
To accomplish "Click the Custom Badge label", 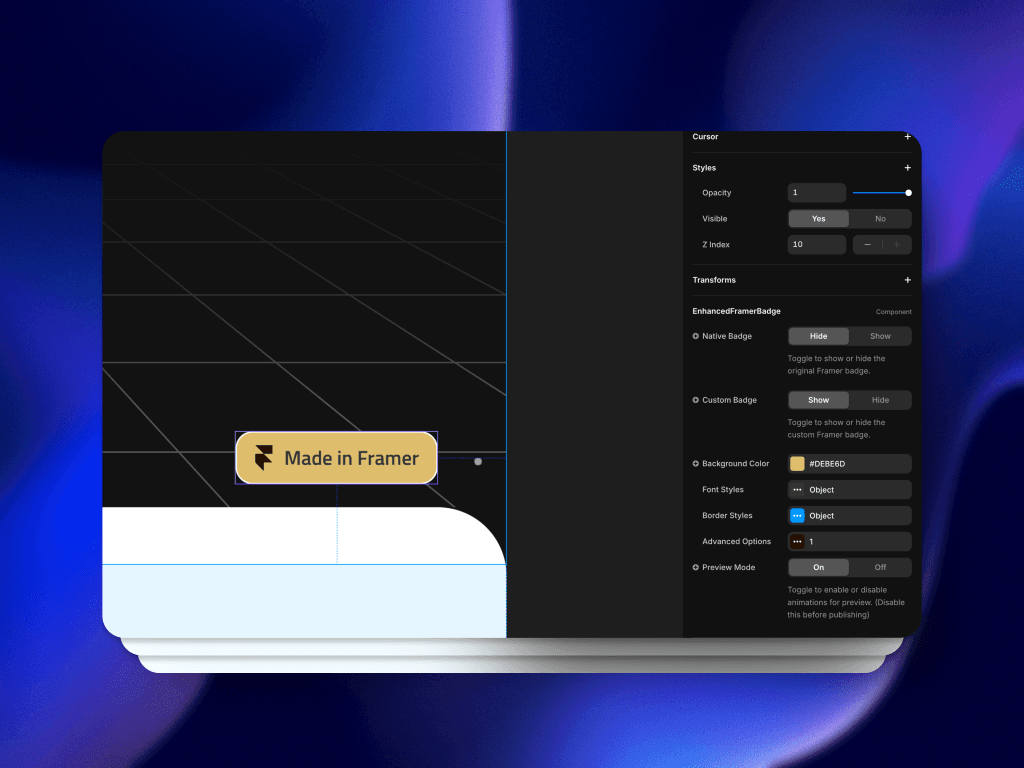I will point(729,400).
